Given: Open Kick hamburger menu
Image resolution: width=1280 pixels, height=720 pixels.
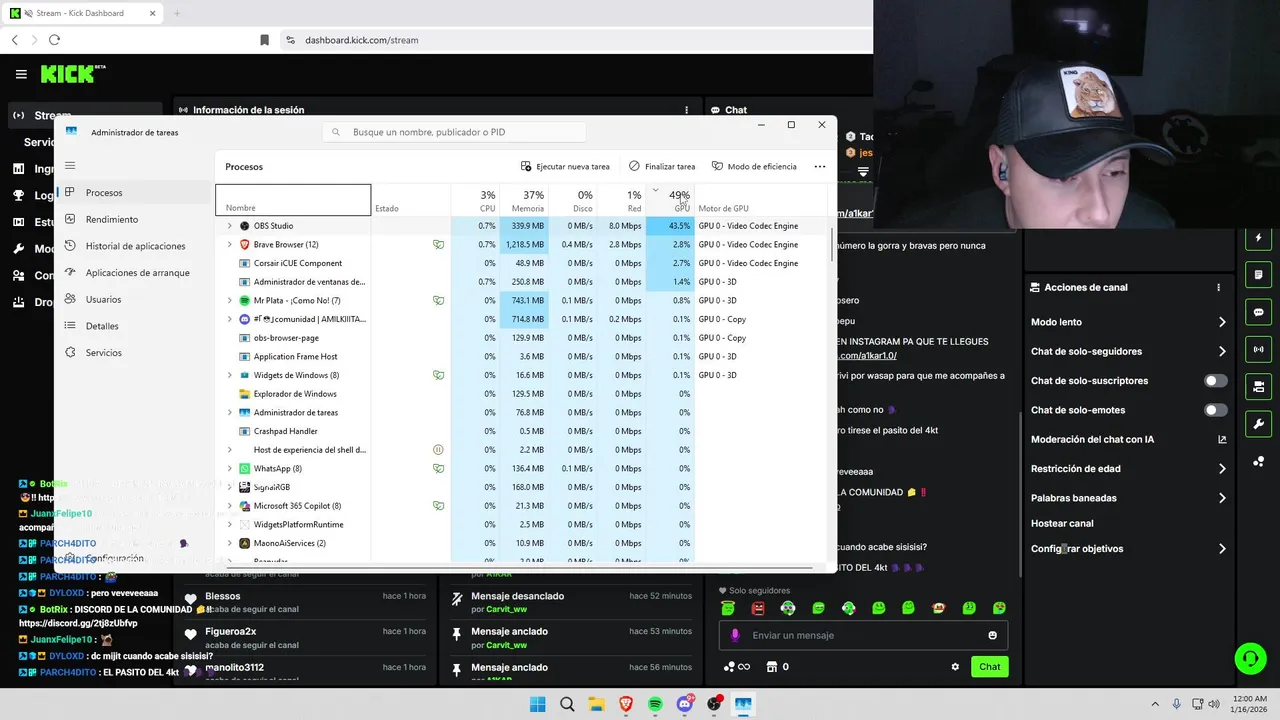Looking at the screenshot, I should (x=21, y=74).
